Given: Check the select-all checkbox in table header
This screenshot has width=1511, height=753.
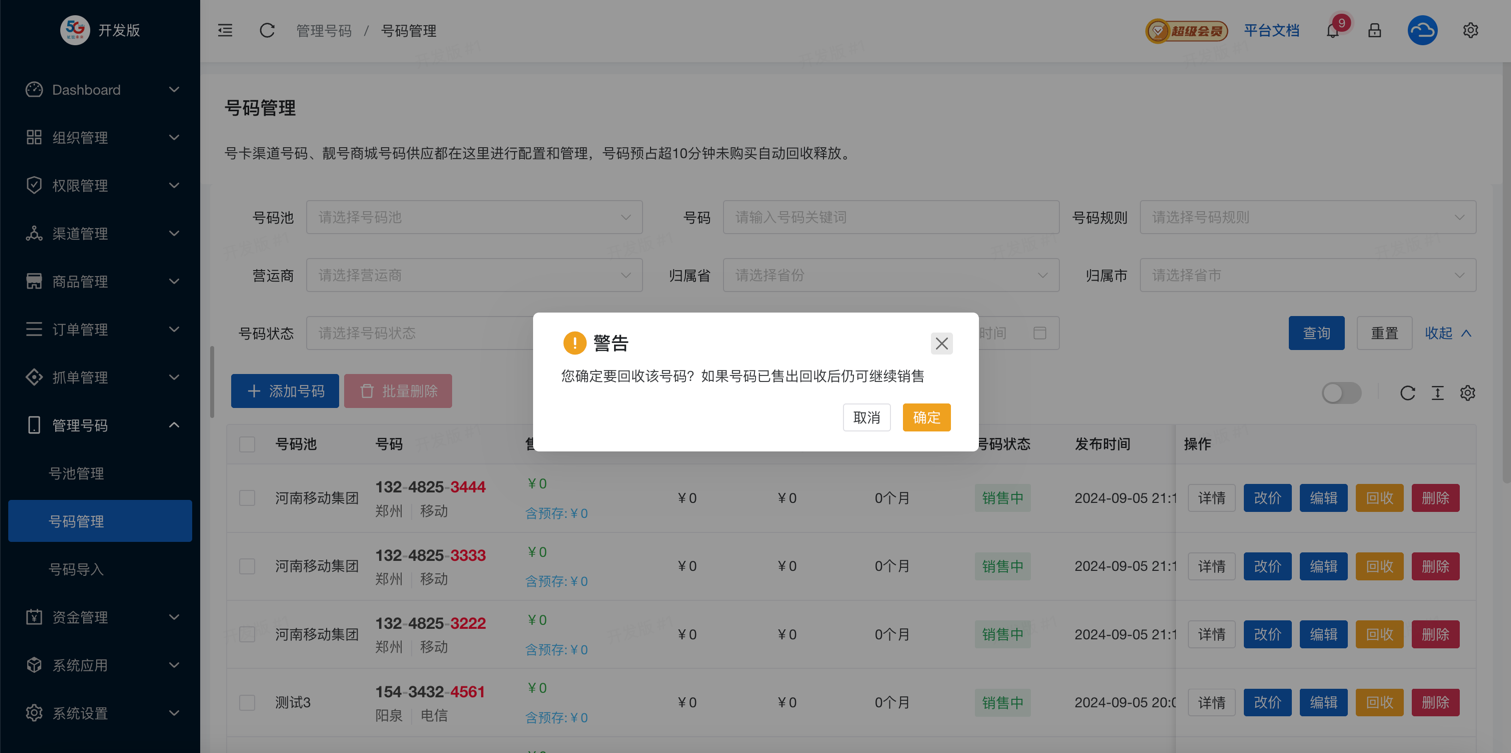Looking at the screenshot, I should tap(247, 444).
